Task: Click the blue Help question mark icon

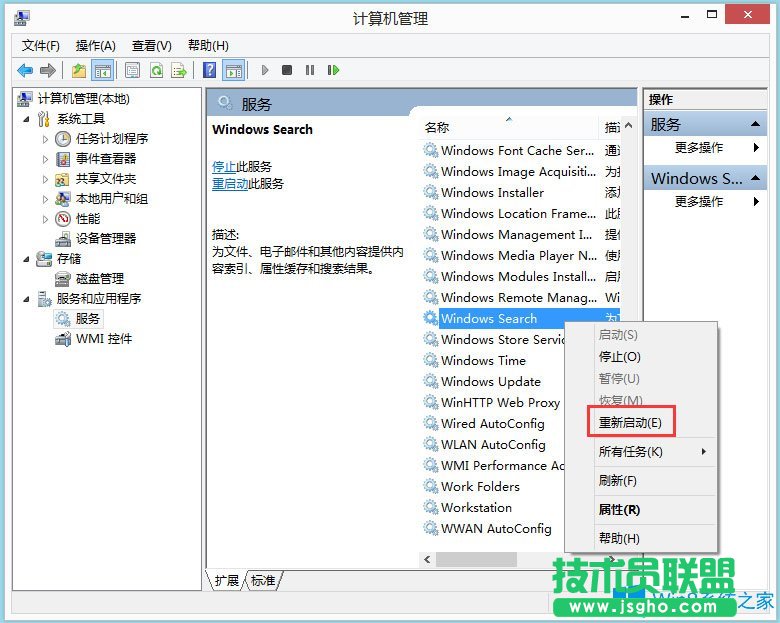Action: coord(210,70)
